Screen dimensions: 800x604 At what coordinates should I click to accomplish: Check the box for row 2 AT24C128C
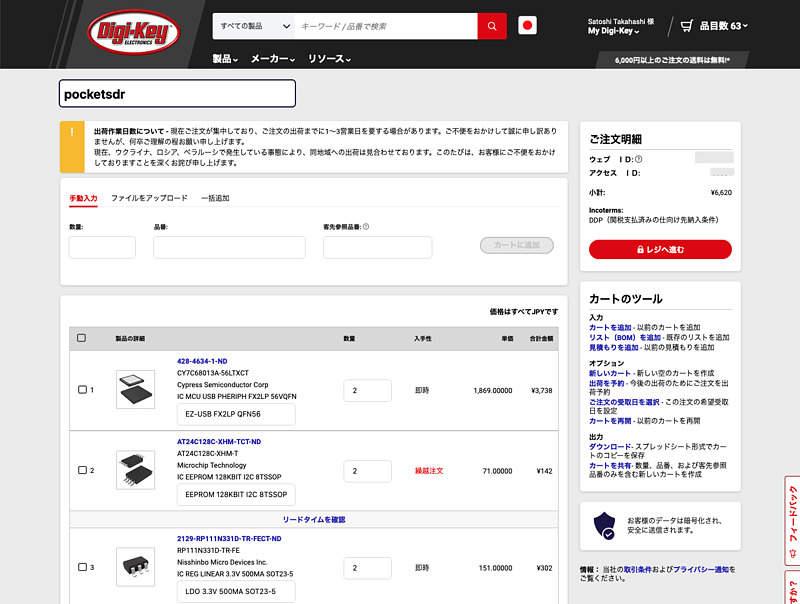(x=82, y=470)
